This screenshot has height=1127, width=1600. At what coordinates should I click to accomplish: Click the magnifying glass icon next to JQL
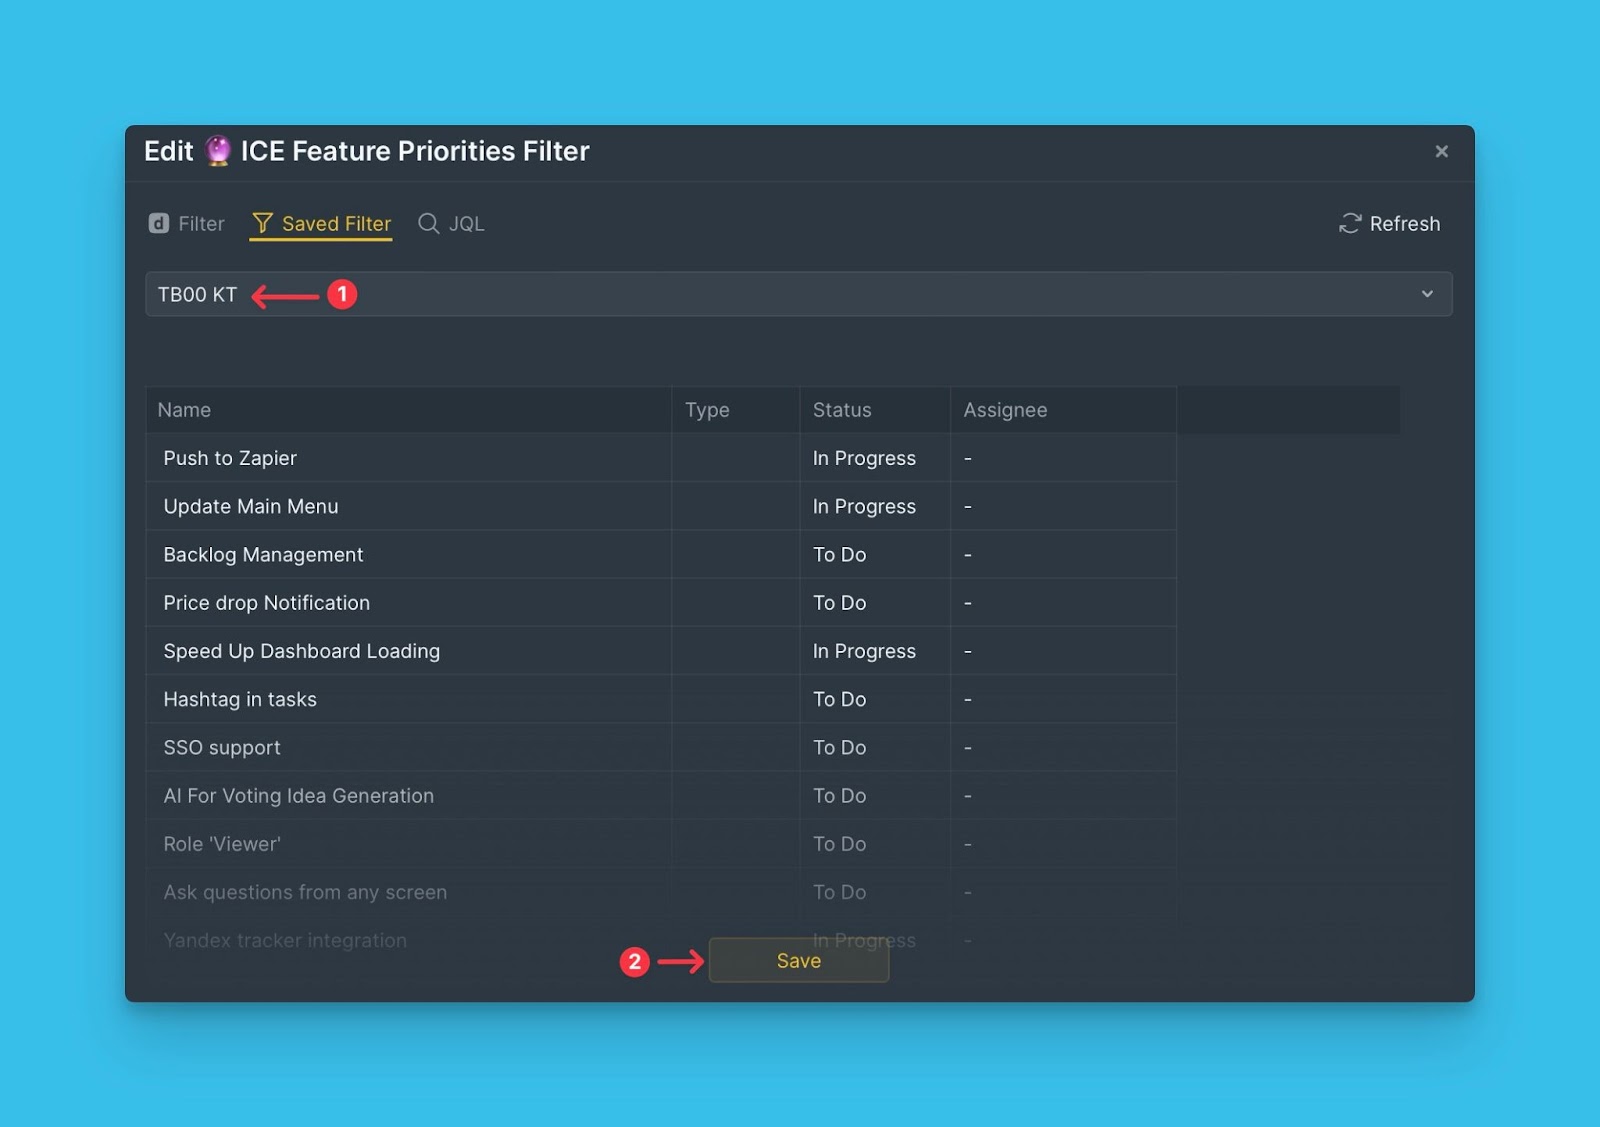tap(428, 224)
